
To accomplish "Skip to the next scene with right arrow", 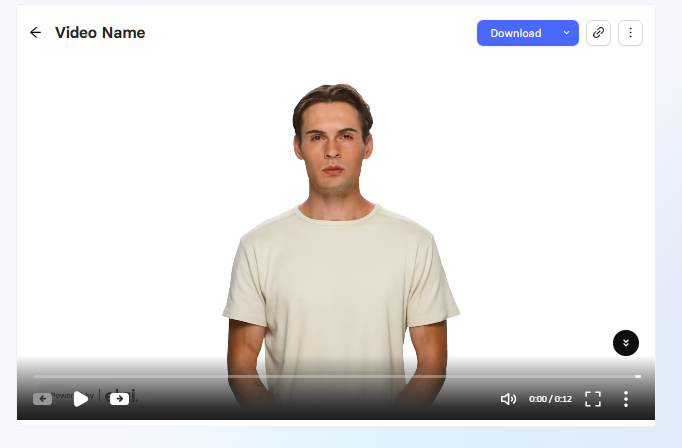I will click(120, 399).
